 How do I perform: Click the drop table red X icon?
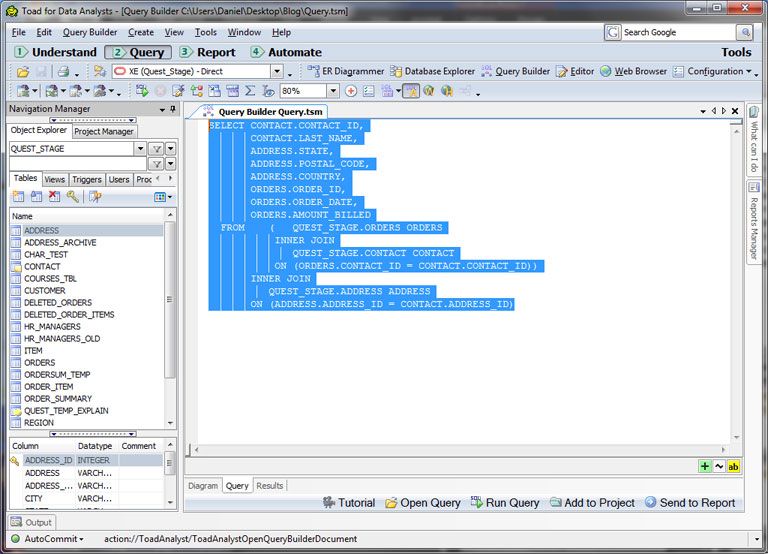click(x=54, y=197)
